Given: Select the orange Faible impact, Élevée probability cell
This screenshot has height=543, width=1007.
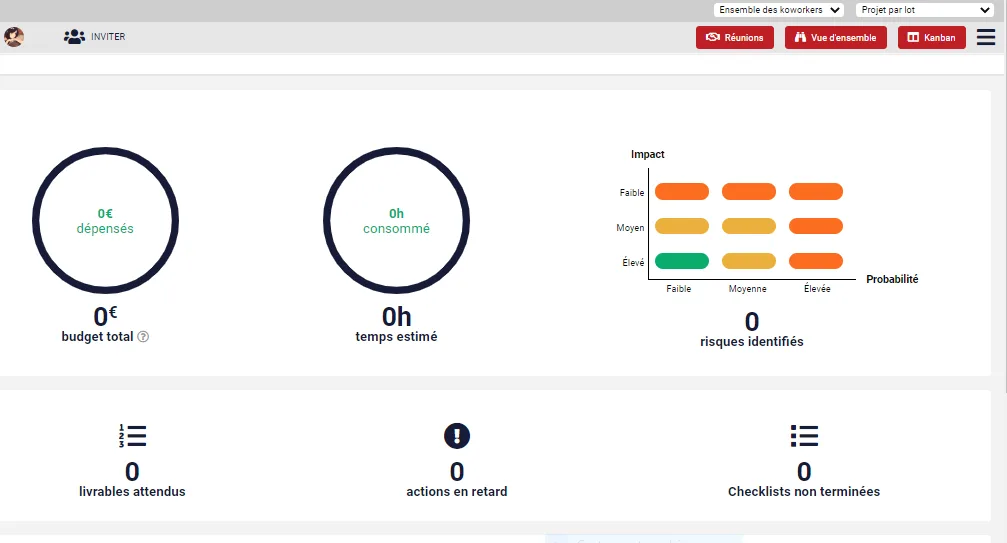Looking at the screenshot, I should pyautogui.click(x=816, y=191).
